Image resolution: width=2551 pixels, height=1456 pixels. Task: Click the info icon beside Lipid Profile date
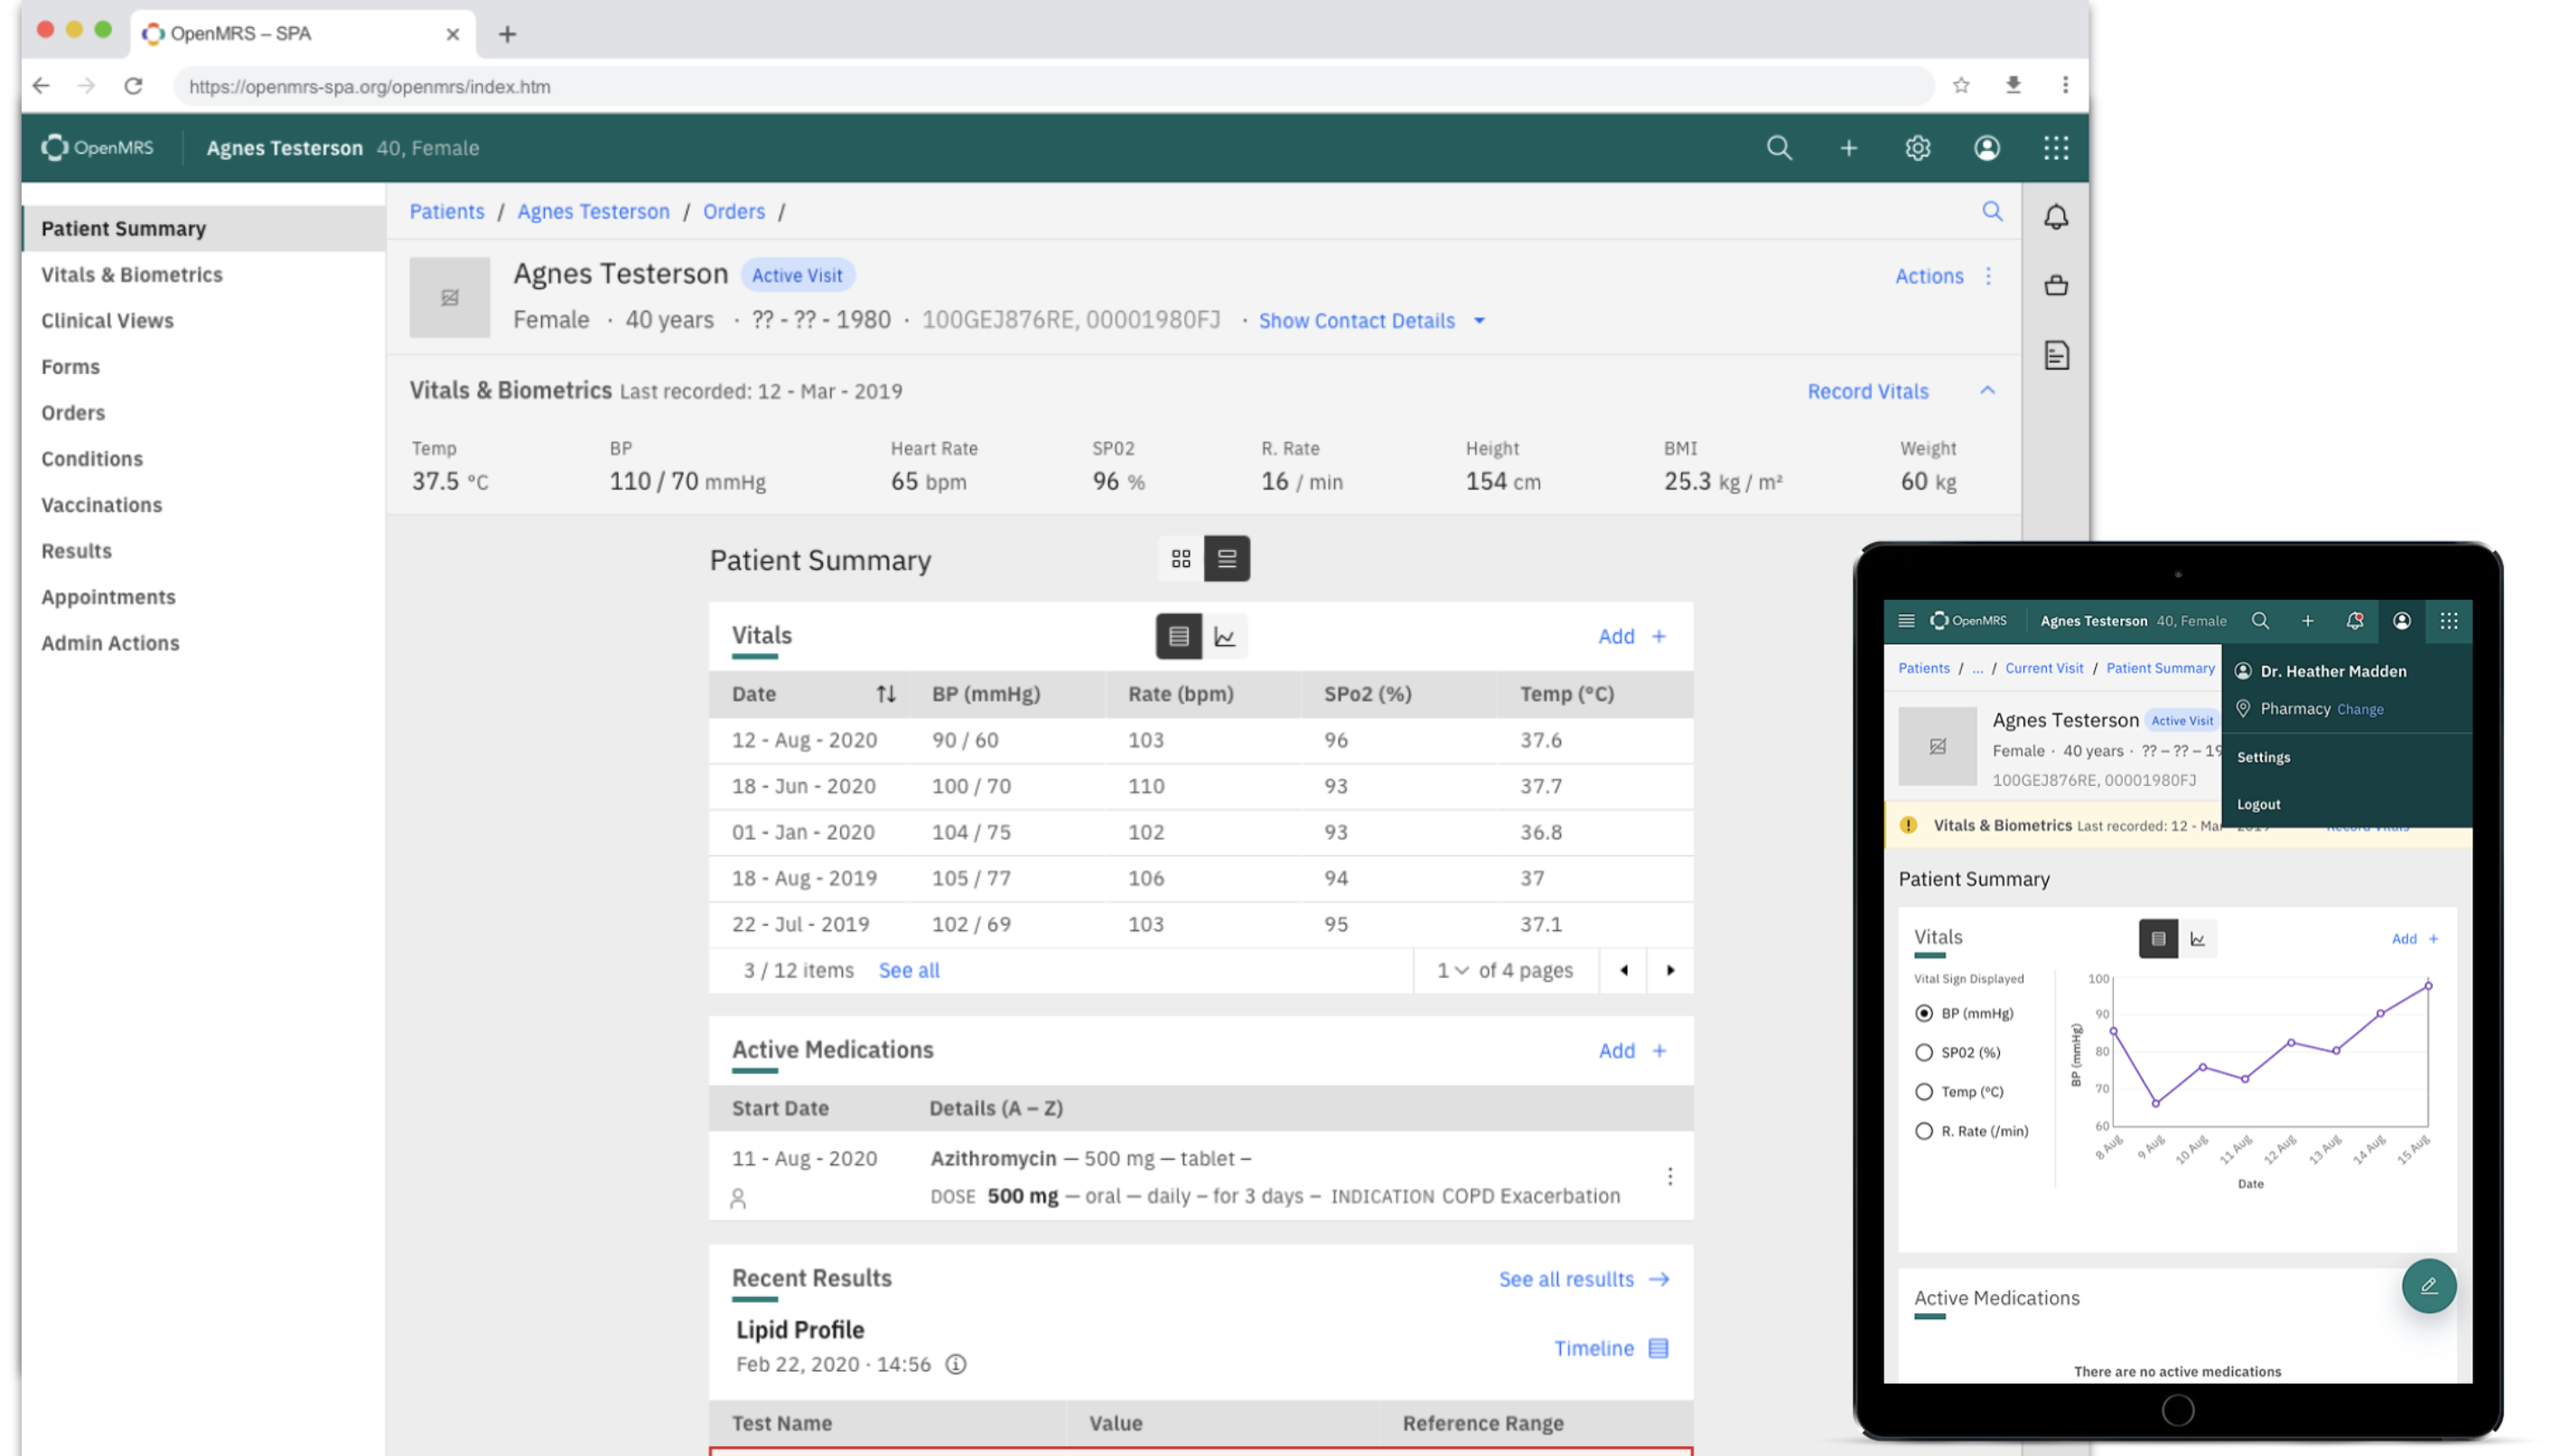pyautogui.click(x=955, y=1364)
